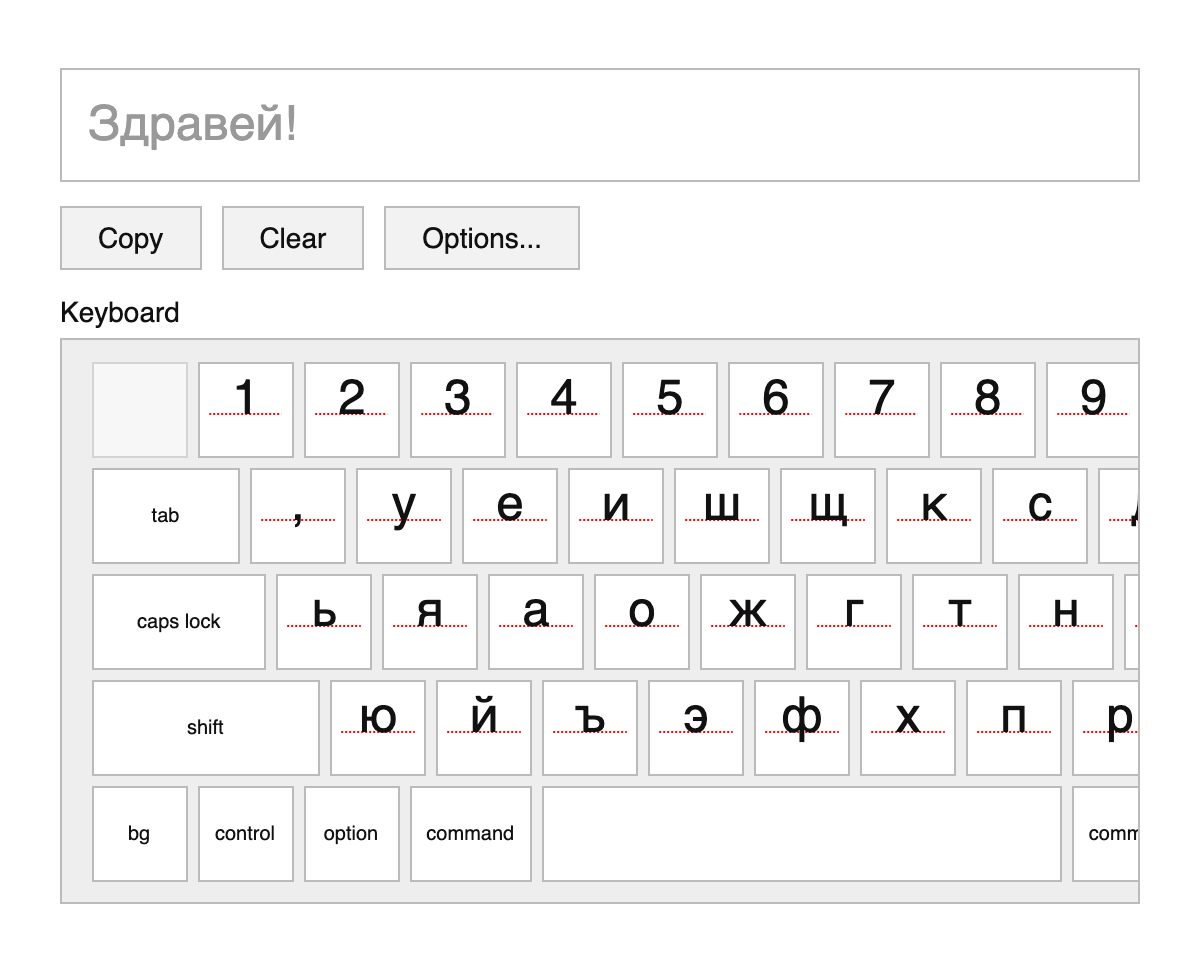Hit the spacebar on virtual keyboard
Viewport: 1200px width, 972px height.
pyautogui.click(x=801, y=833)
